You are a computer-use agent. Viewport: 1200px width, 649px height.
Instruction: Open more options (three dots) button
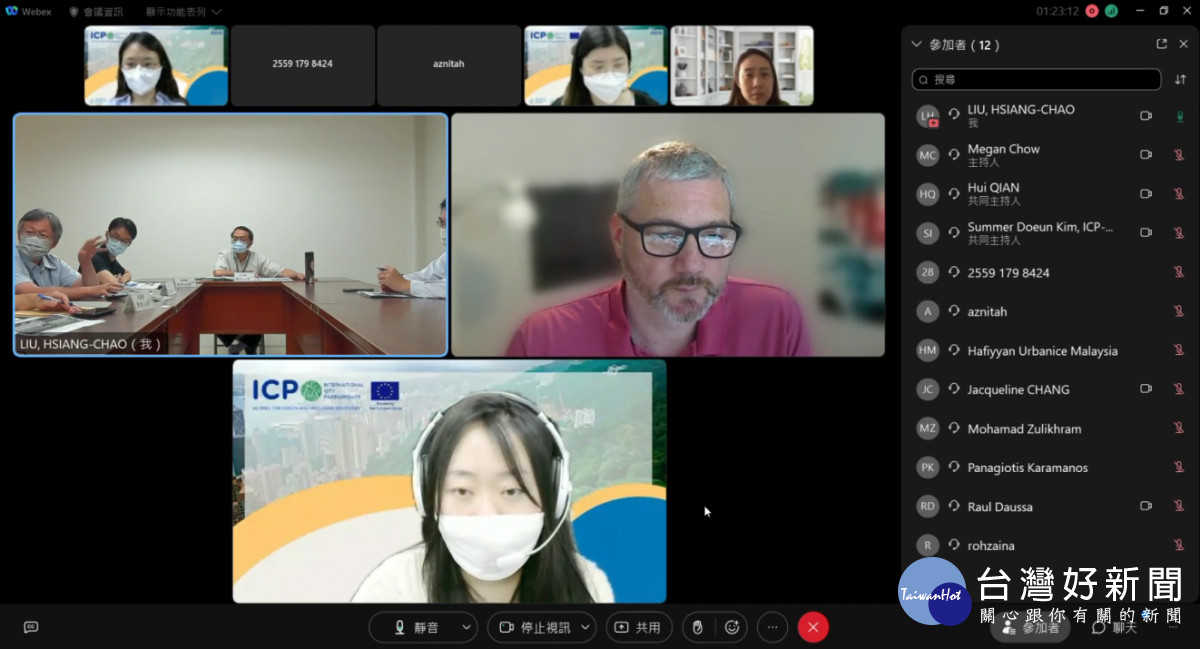coord(772,627)
